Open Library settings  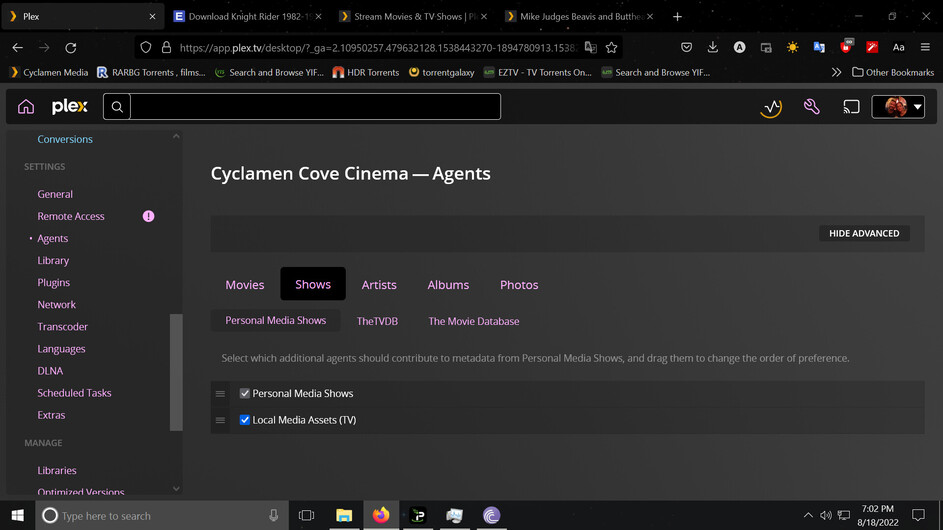coord(53,260)
